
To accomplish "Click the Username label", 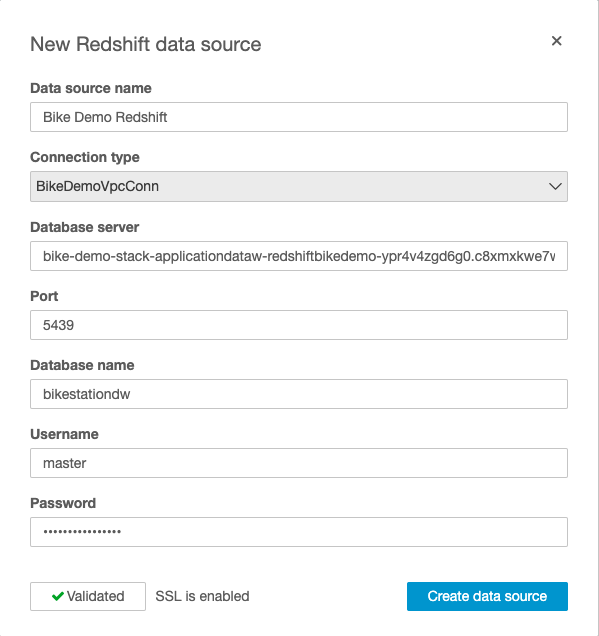I will (x=64, y=434).
